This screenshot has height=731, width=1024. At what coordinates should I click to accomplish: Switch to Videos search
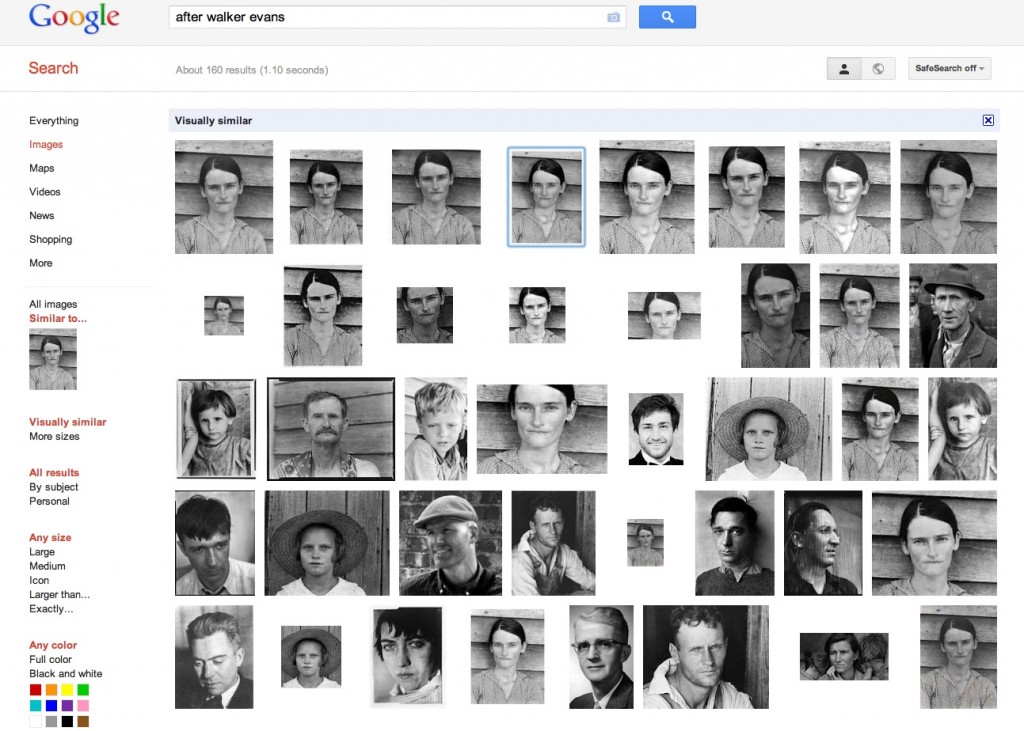pos(44,191)
